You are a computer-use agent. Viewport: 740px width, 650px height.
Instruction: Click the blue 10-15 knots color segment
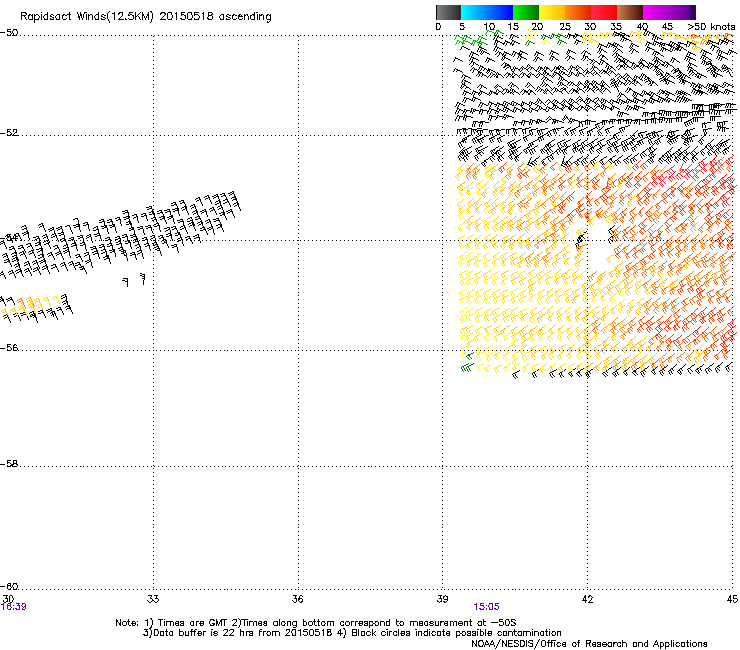[x=500, y=12]
